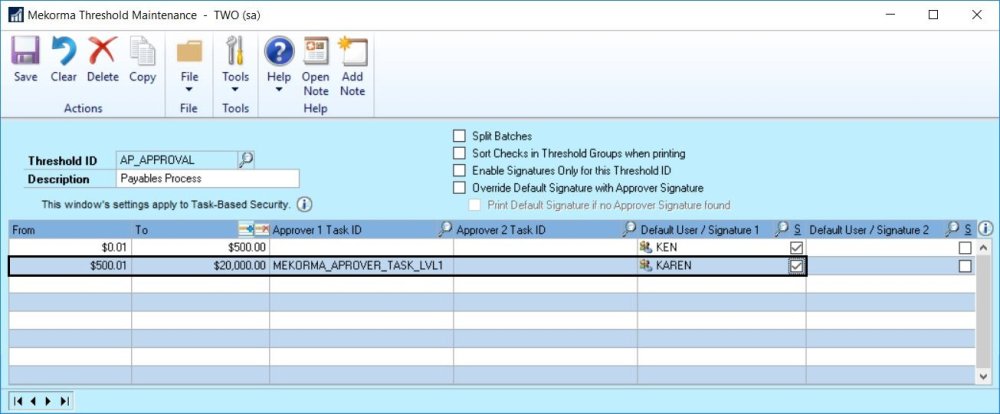This screenshot has width=1000, height=414.
Task: Click the From column header
Action: pos(70,229)
